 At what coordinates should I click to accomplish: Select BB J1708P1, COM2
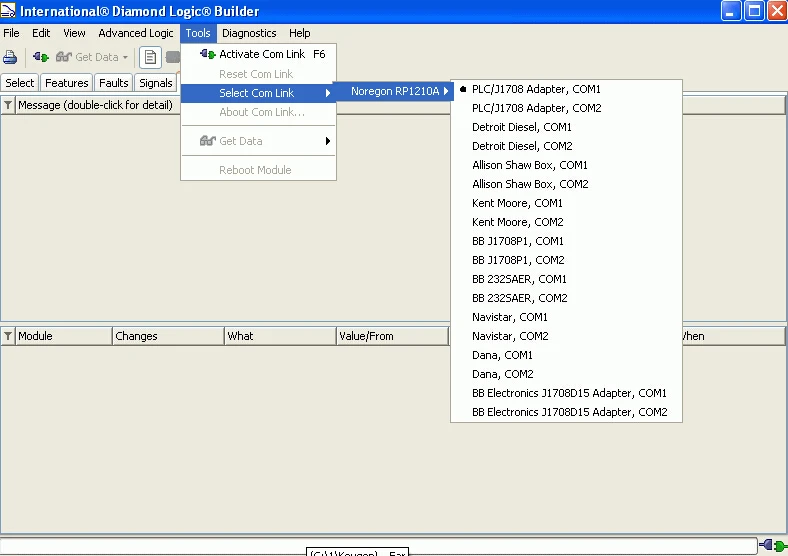coord(566,260)
